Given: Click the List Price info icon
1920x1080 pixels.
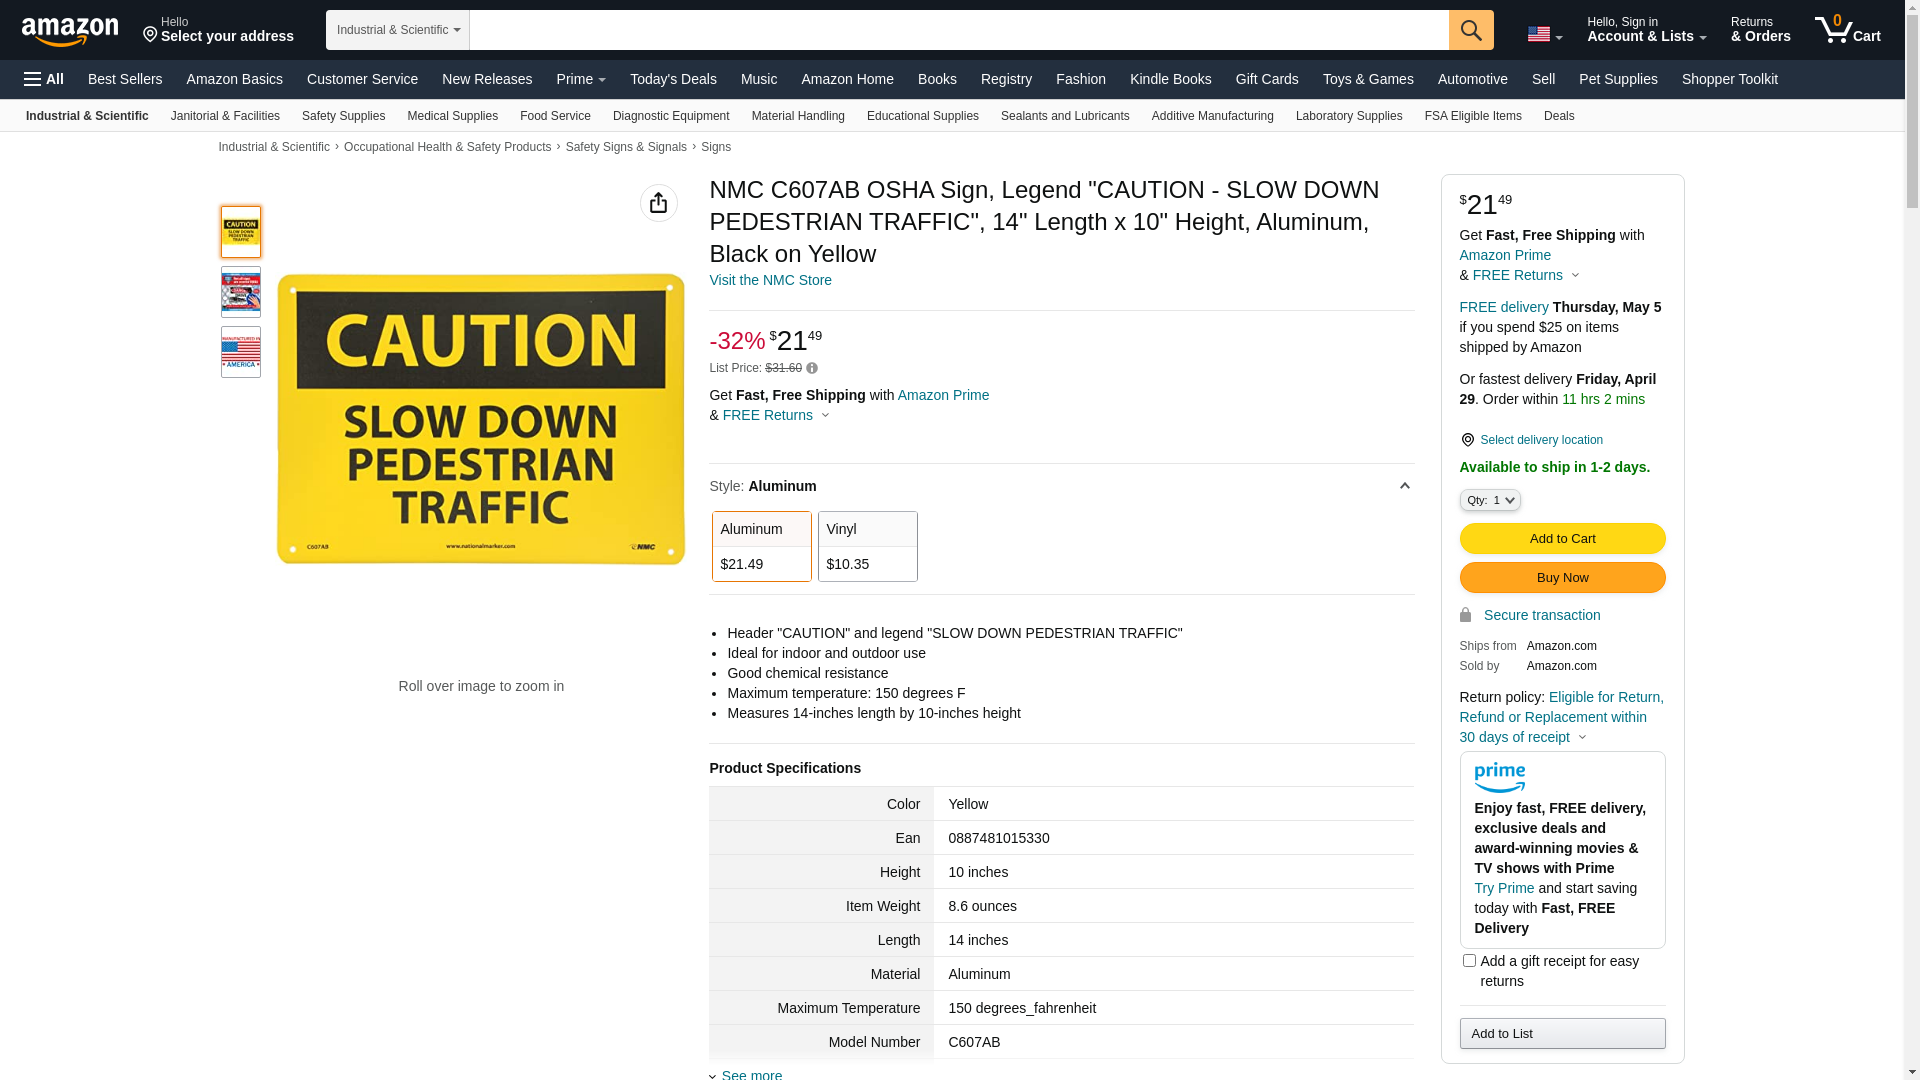Looking at the screenshot, I should pyautogui.click(x=812, y=369).
